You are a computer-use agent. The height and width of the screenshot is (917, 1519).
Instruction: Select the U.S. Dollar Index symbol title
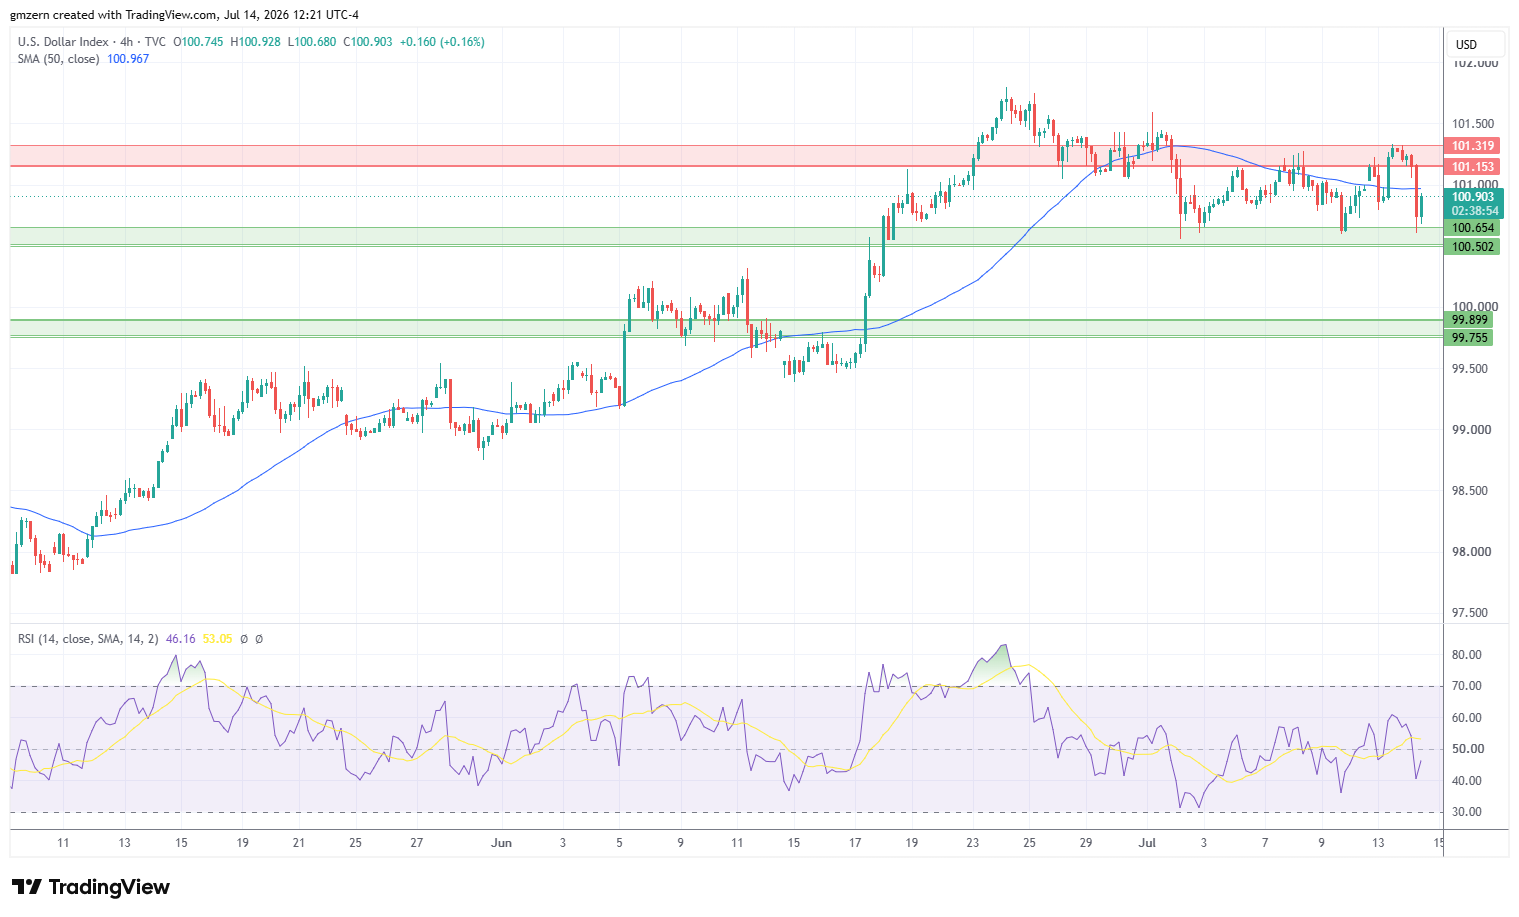pos(63,42)
